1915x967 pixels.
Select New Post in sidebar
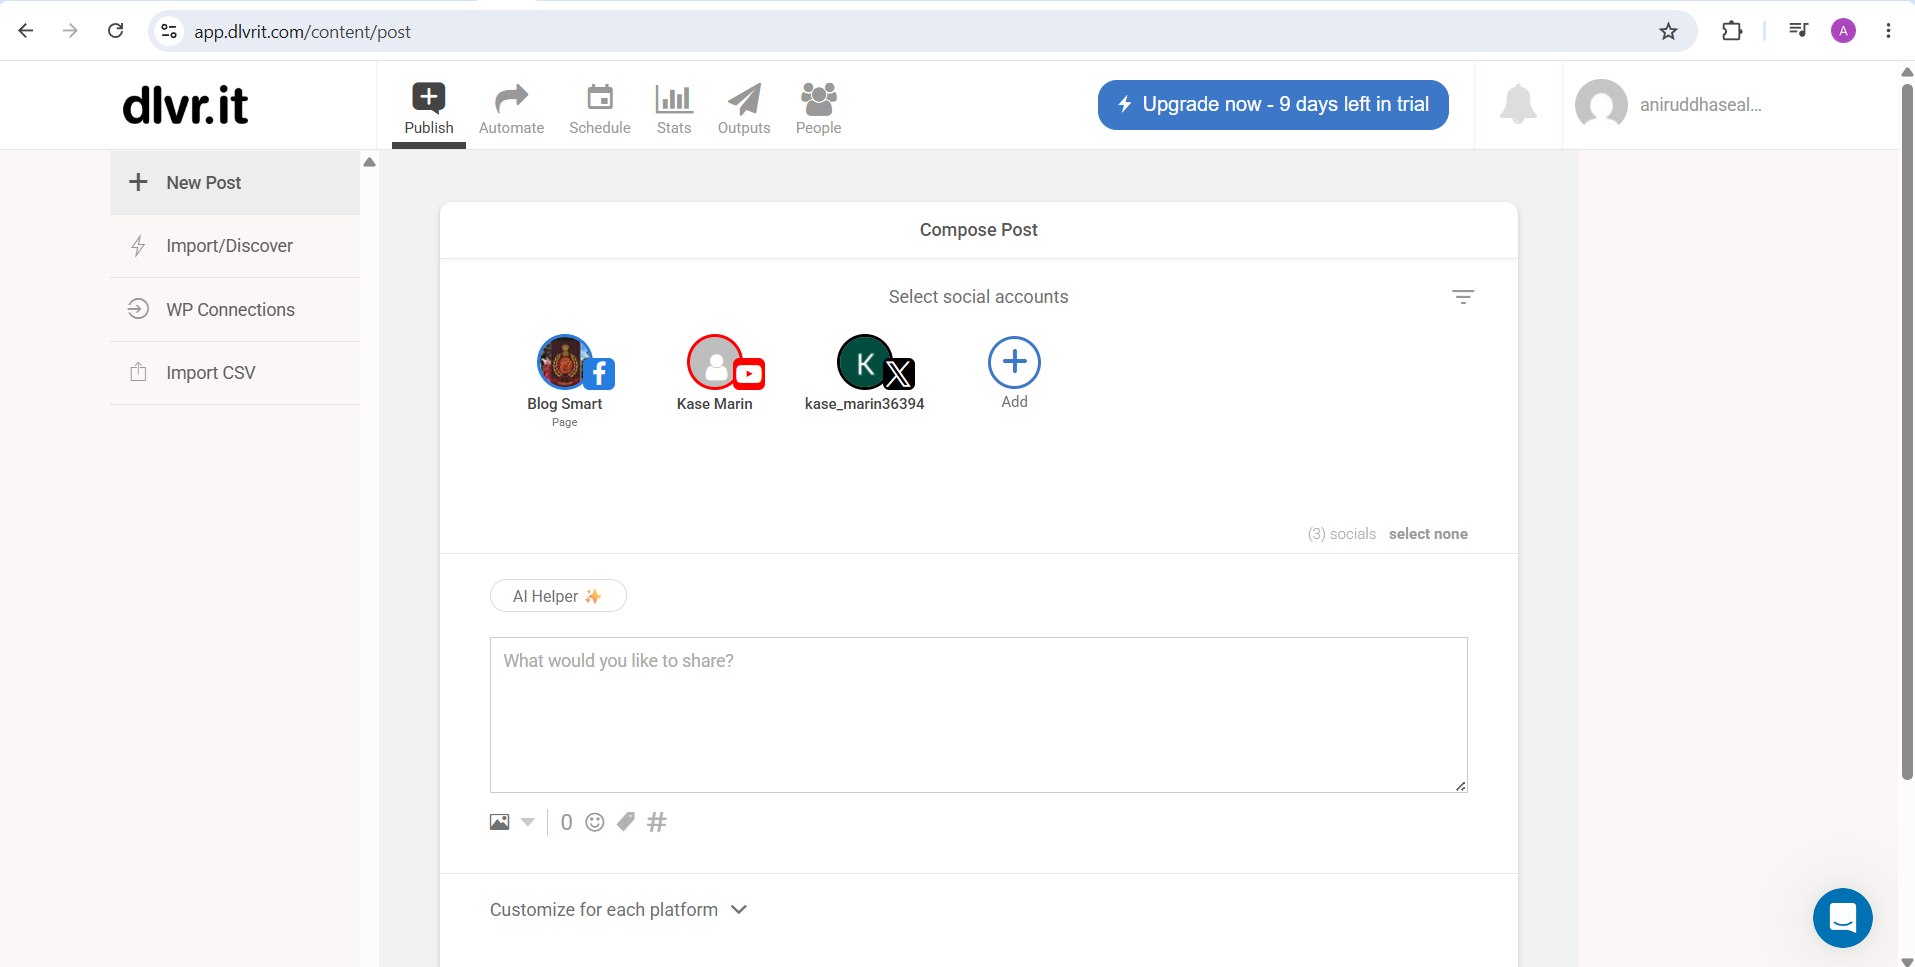(235, 183)
